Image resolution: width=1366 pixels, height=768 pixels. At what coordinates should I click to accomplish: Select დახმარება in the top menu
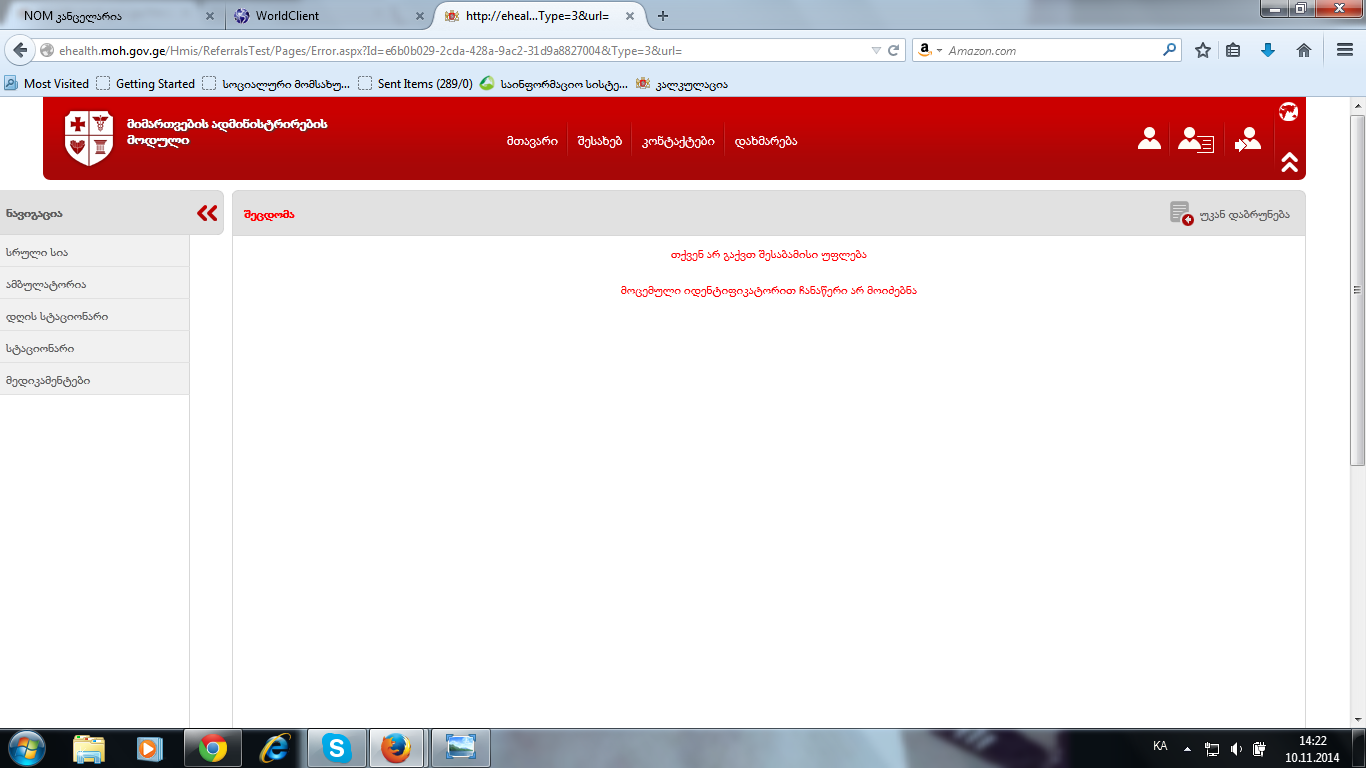766,141
